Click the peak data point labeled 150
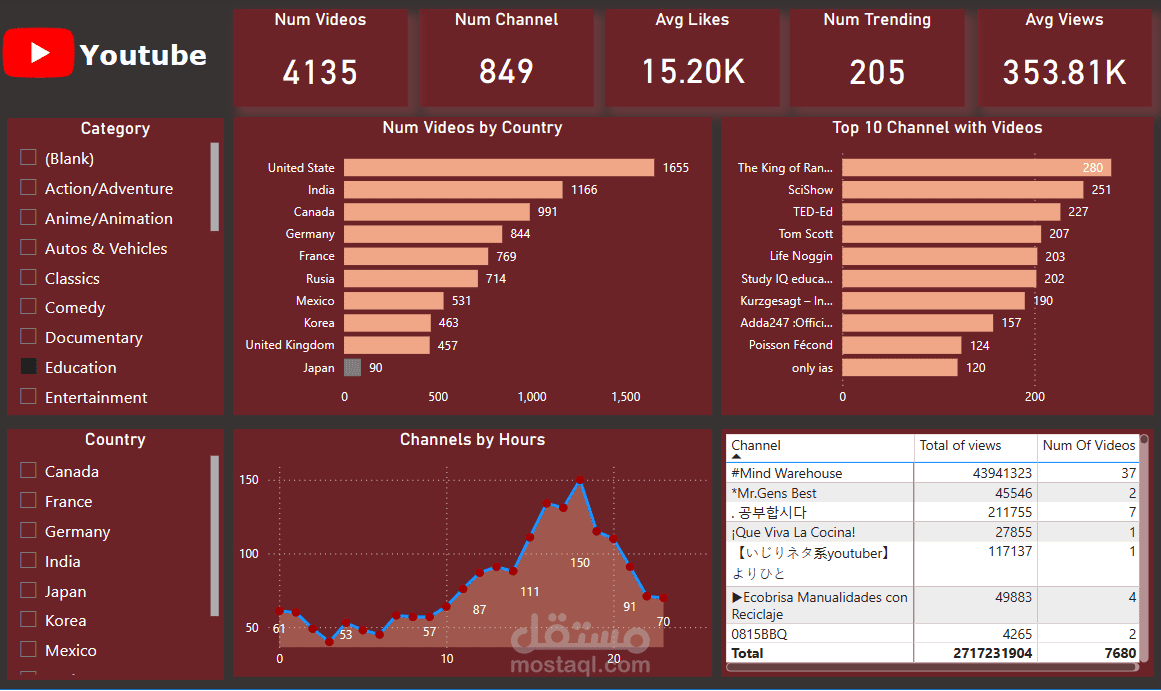This screenshot has width=1161, height=691. click(x=580, y=480)
